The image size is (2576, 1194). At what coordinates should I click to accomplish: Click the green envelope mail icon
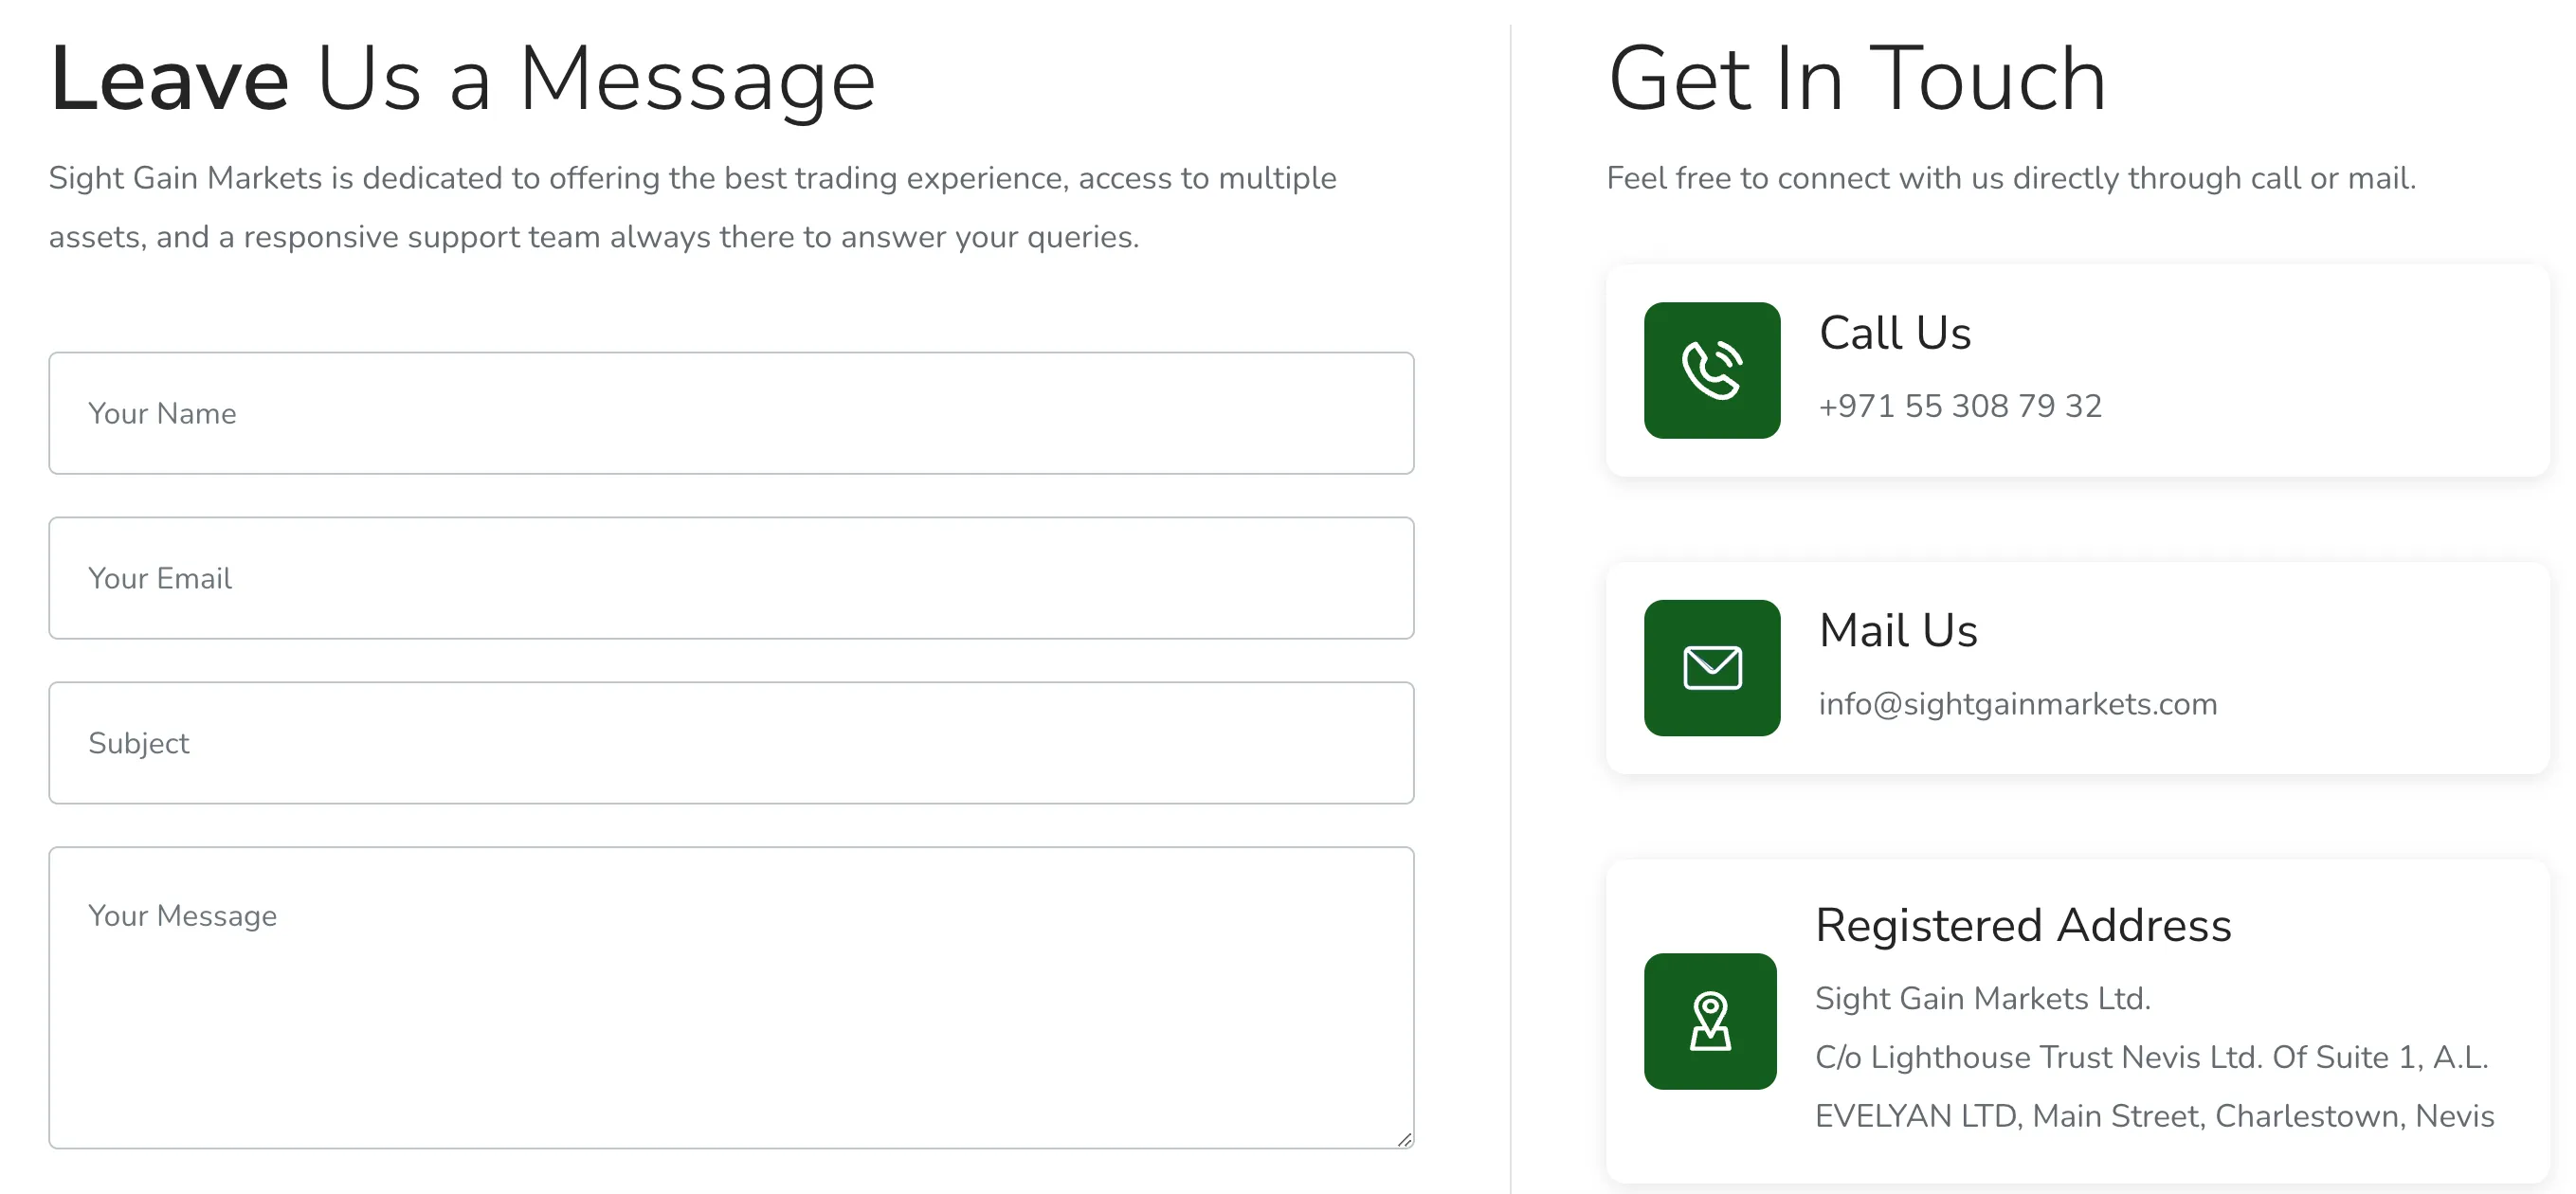pos(1712,668)
